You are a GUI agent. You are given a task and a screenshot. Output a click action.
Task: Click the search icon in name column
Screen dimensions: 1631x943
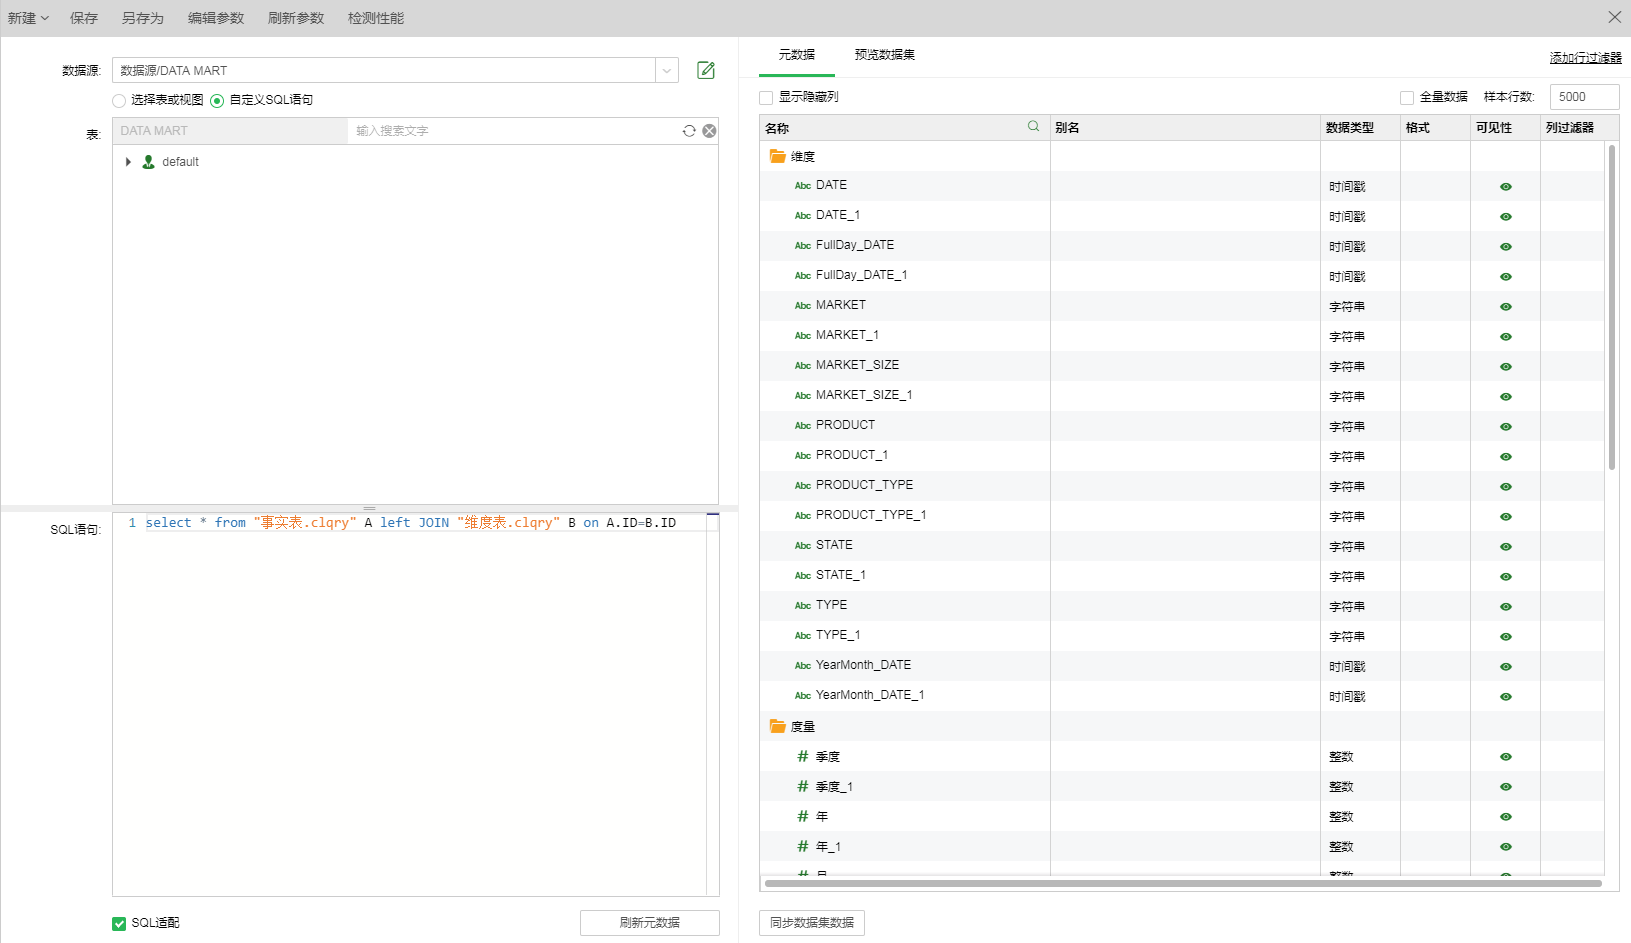[x=1033, y=126]
